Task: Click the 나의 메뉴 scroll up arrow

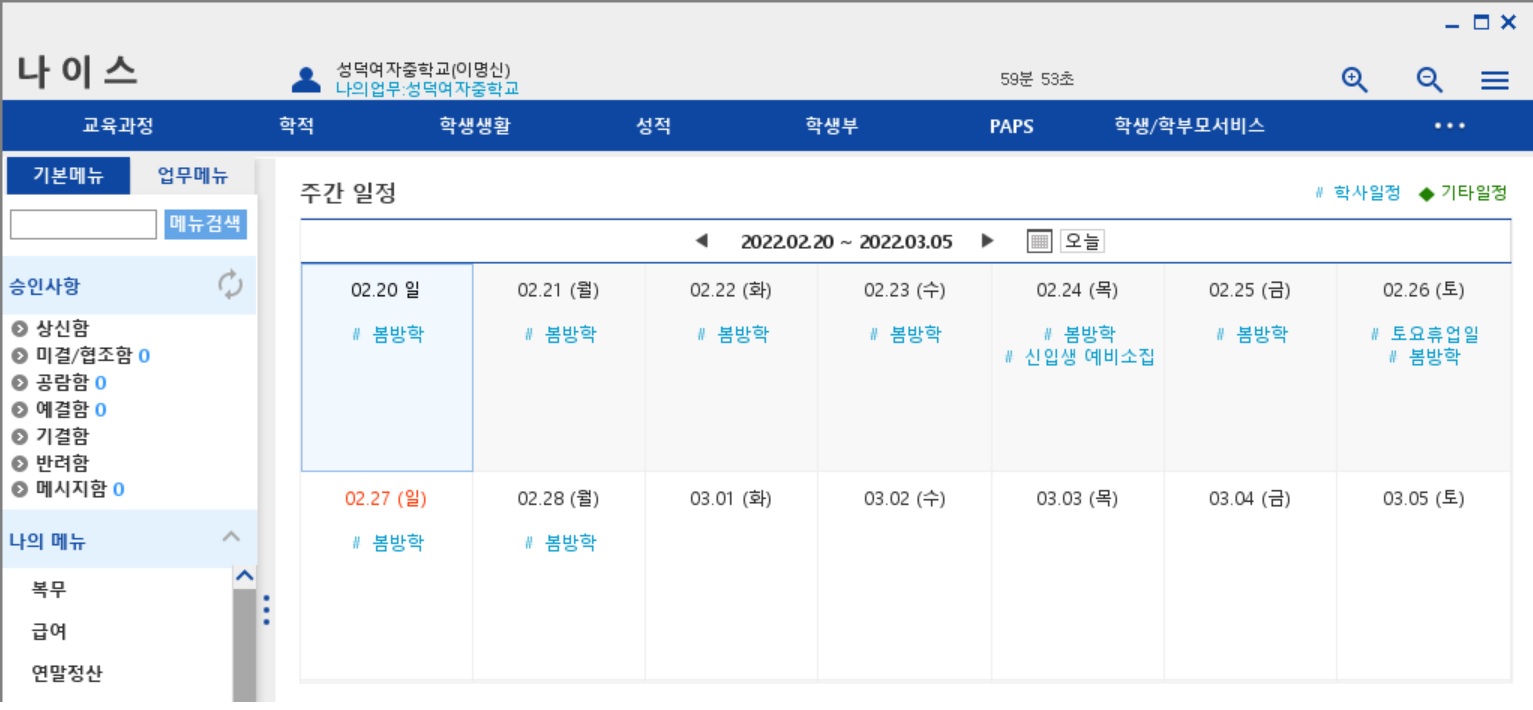Action: pos(244,576)
